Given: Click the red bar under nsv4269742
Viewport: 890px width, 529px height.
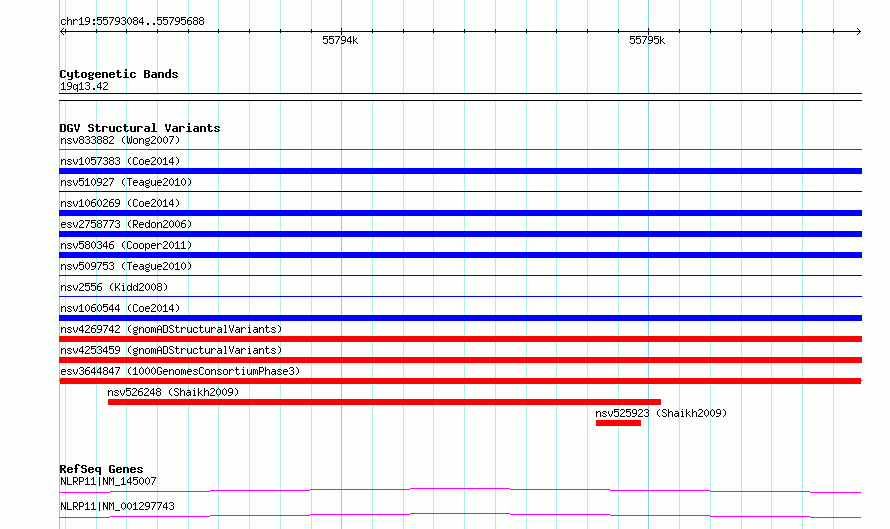Looking at the screenshot, I should point(460,339).
